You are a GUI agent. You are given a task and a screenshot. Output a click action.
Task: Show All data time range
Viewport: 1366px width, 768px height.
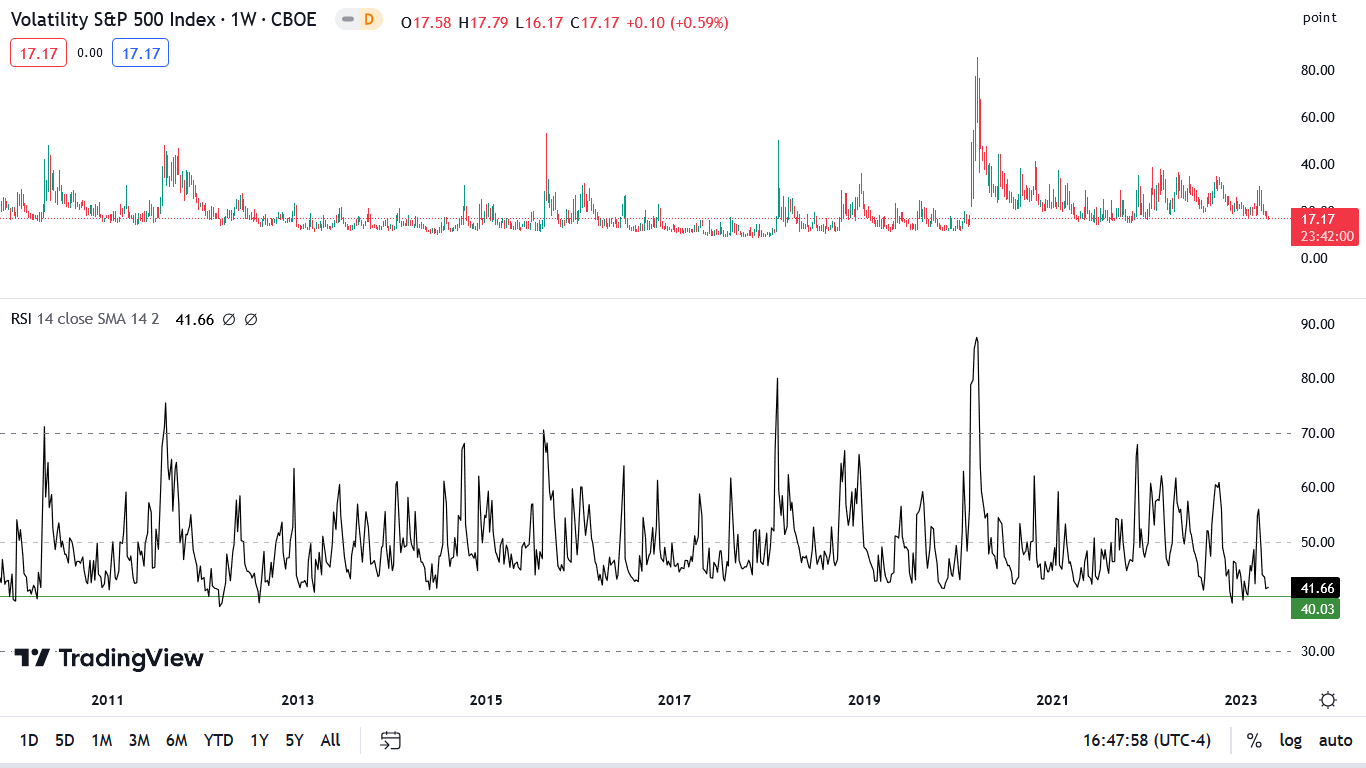[330, 740]
